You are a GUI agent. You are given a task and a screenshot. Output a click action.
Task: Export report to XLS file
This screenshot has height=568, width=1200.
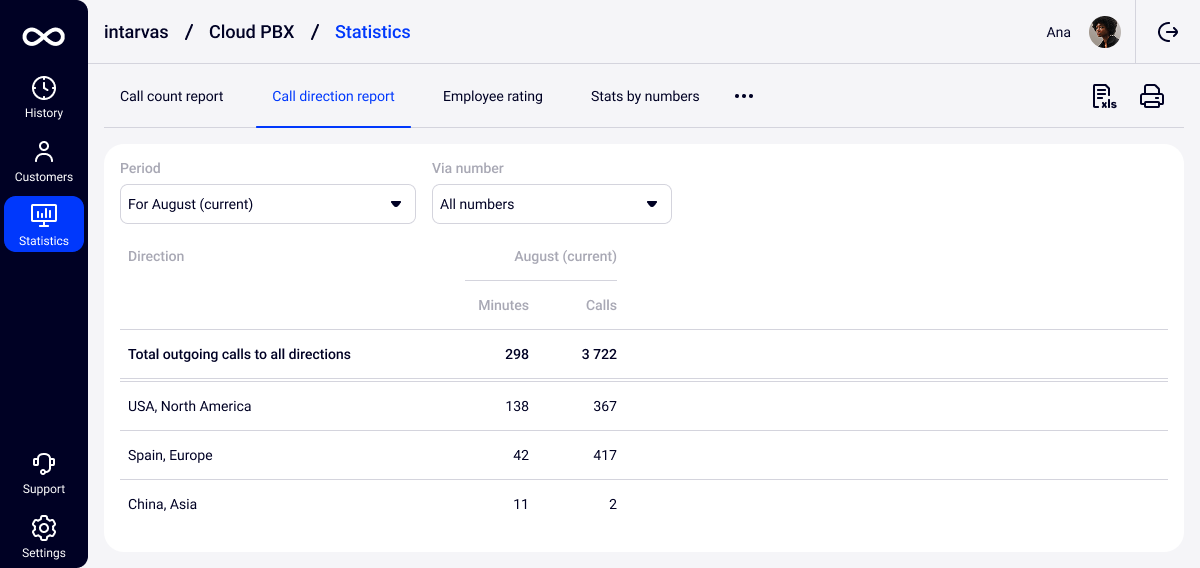(x=1103, y=96)
